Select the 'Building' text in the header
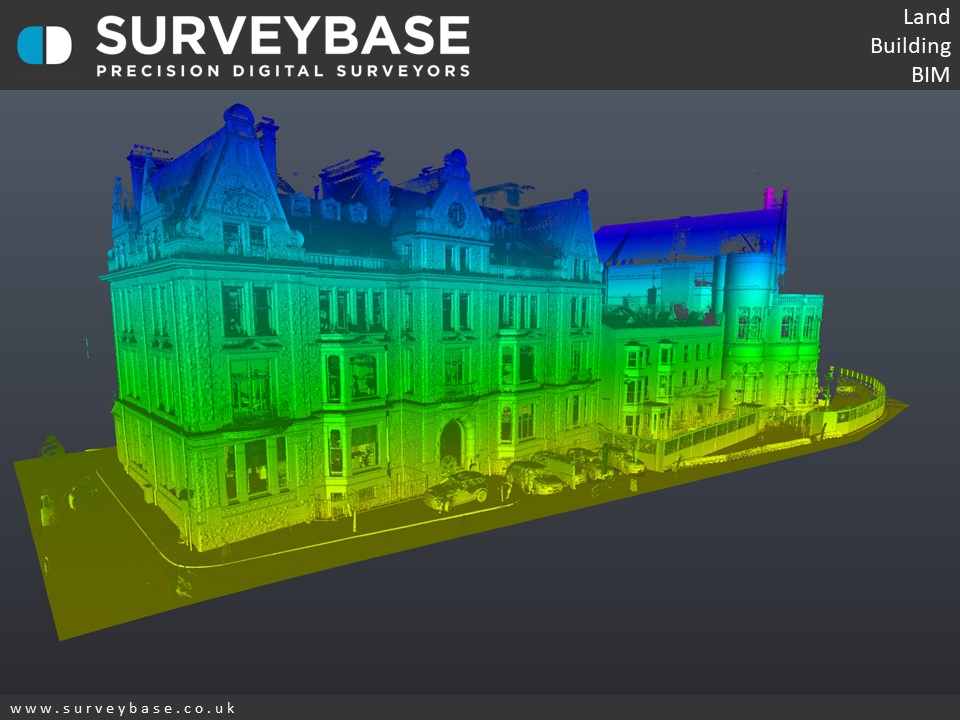The image size is (960, 720). [910, 47]
